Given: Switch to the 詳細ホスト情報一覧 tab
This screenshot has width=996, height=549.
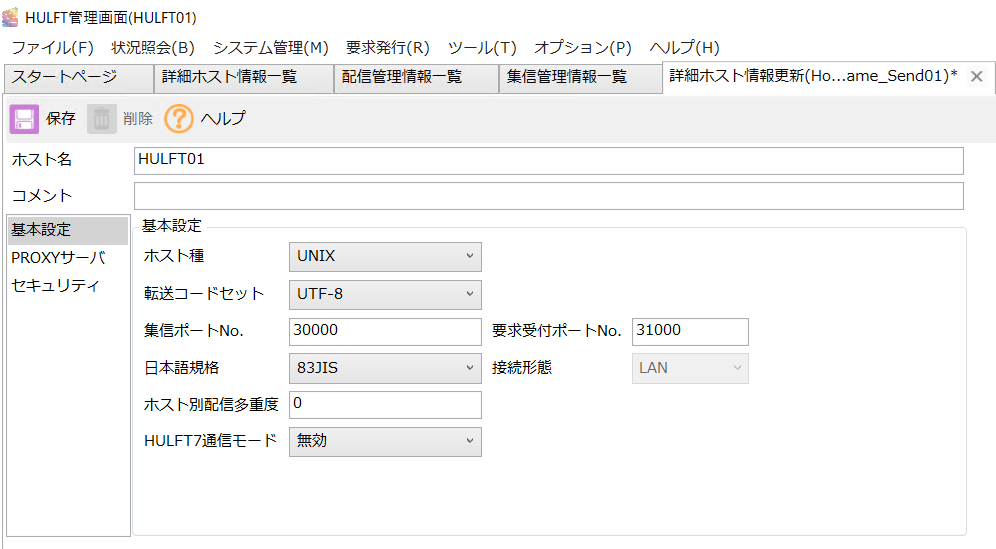Looking at the screenshot, I should point(244,78).
